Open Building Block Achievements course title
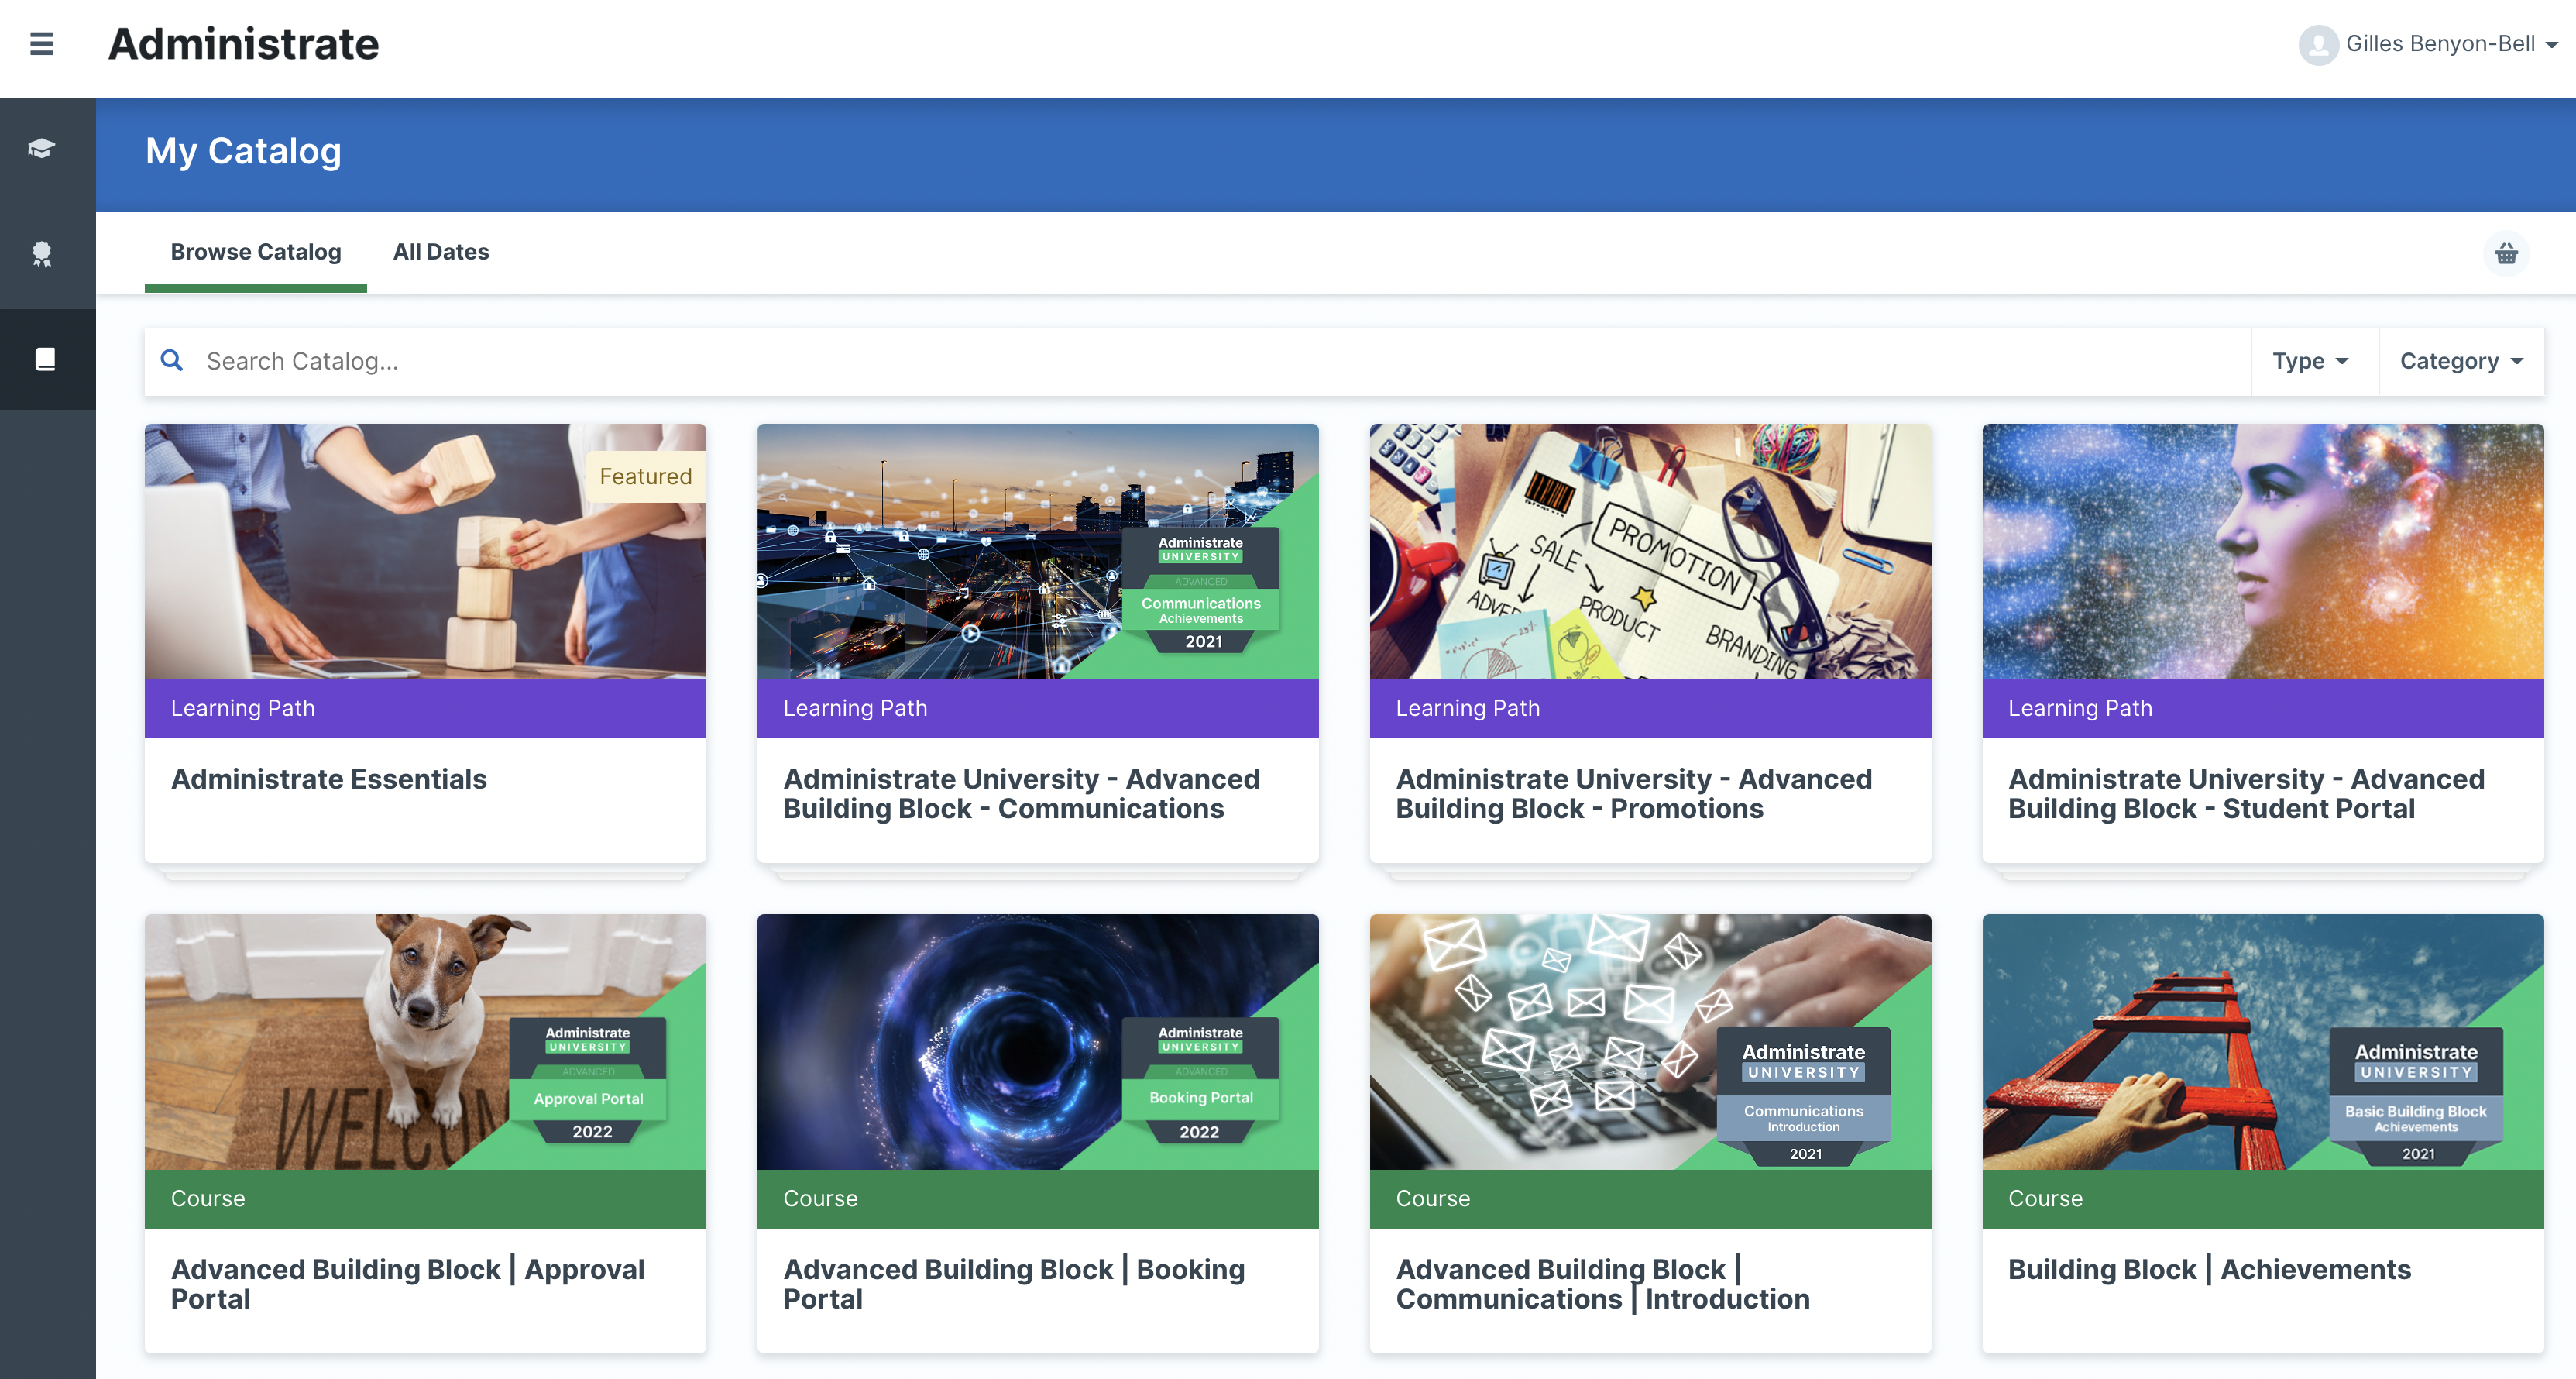Image resolution: width=2576 pixels, height=1379 pixels. tap(2210, 1269)
